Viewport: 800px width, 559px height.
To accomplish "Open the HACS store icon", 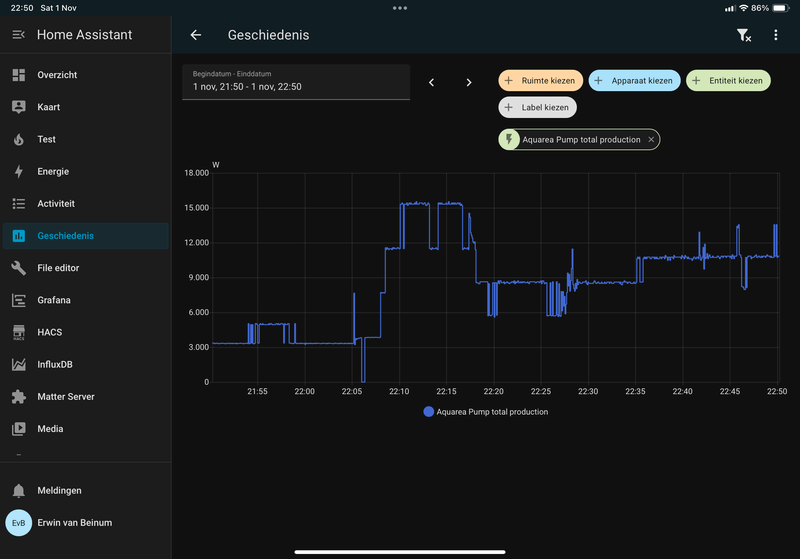I will coord(18,332).
